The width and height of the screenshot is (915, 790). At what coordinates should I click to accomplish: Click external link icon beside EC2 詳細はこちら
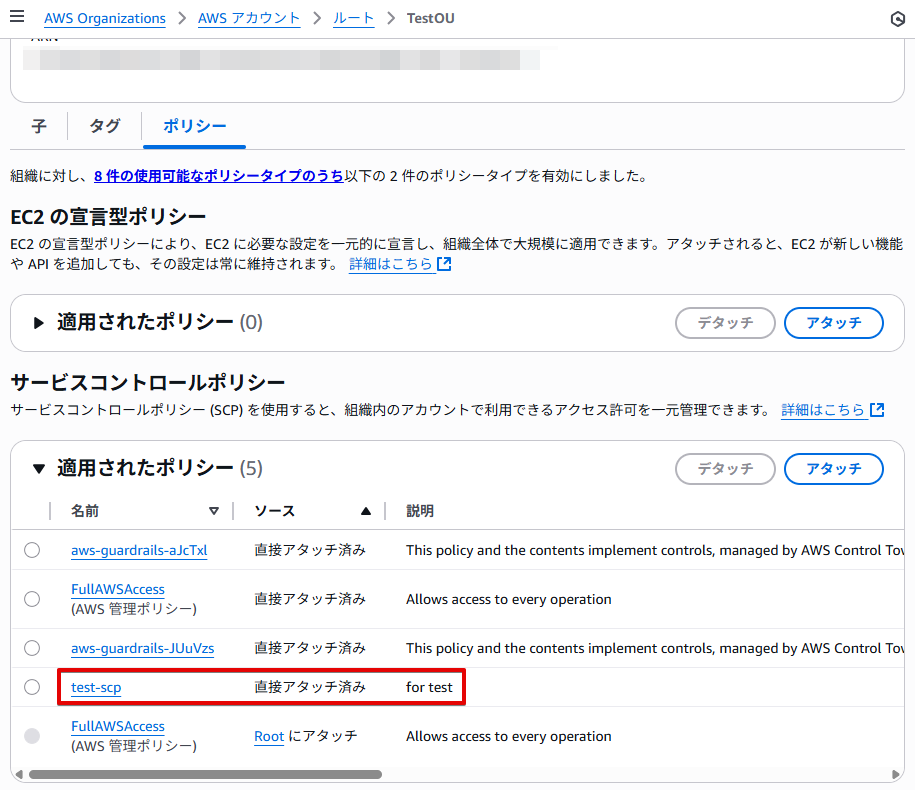coord(444,264)
